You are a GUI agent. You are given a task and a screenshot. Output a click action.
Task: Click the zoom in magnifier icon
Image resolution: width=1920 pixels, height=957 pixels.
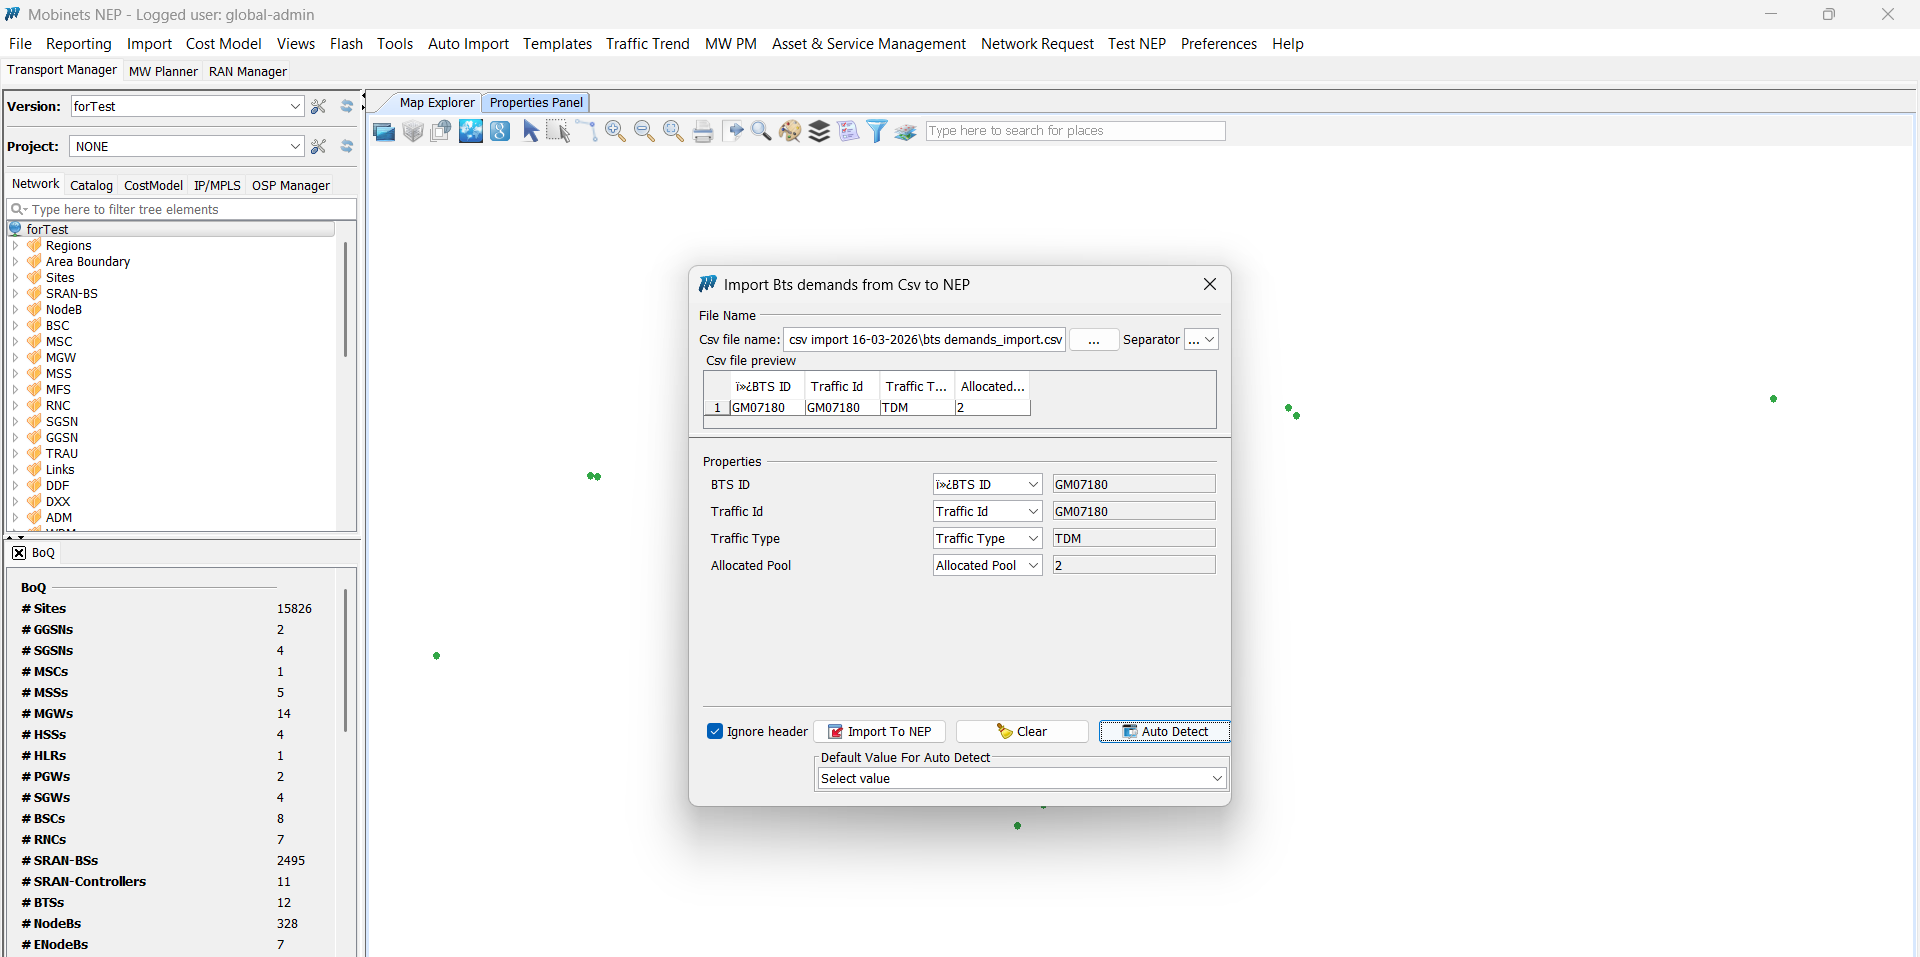click(x=615, y=131)
